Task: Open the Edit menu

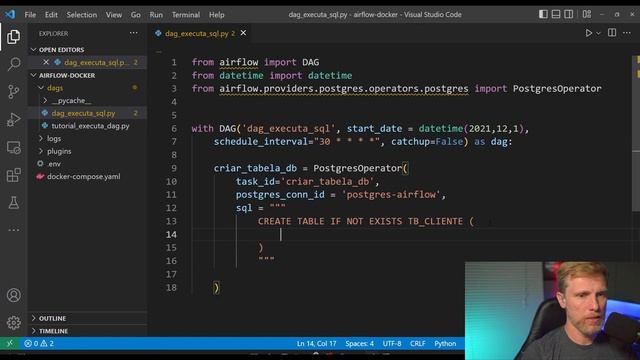Action: point(51,15)
